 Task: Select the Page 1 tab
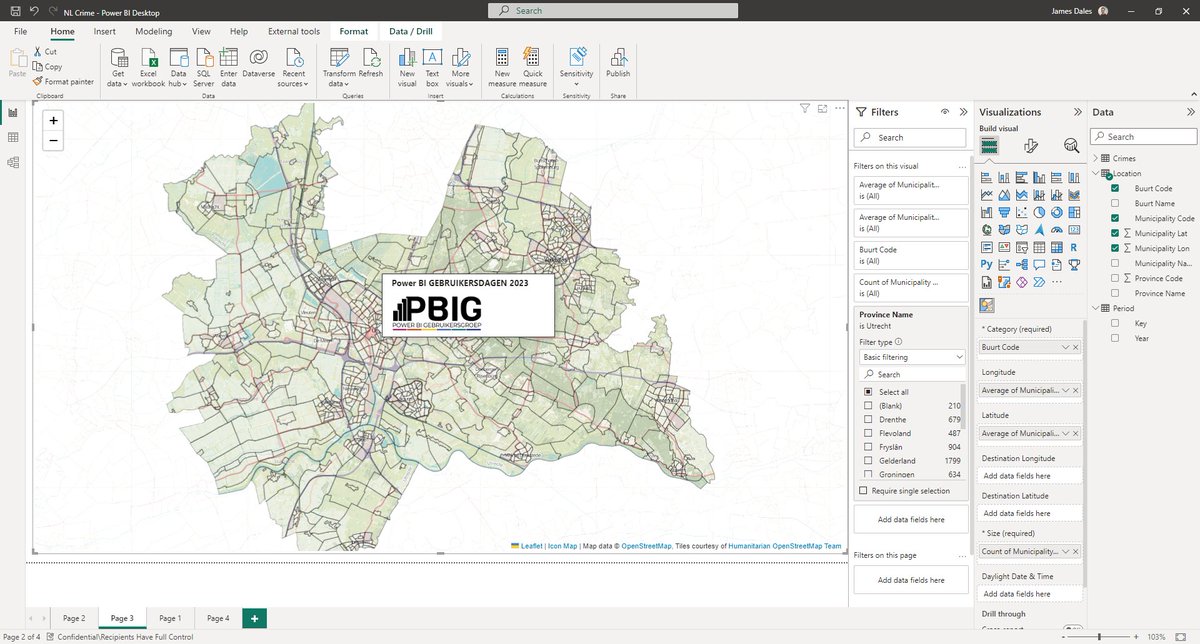[x=170, y=618]
